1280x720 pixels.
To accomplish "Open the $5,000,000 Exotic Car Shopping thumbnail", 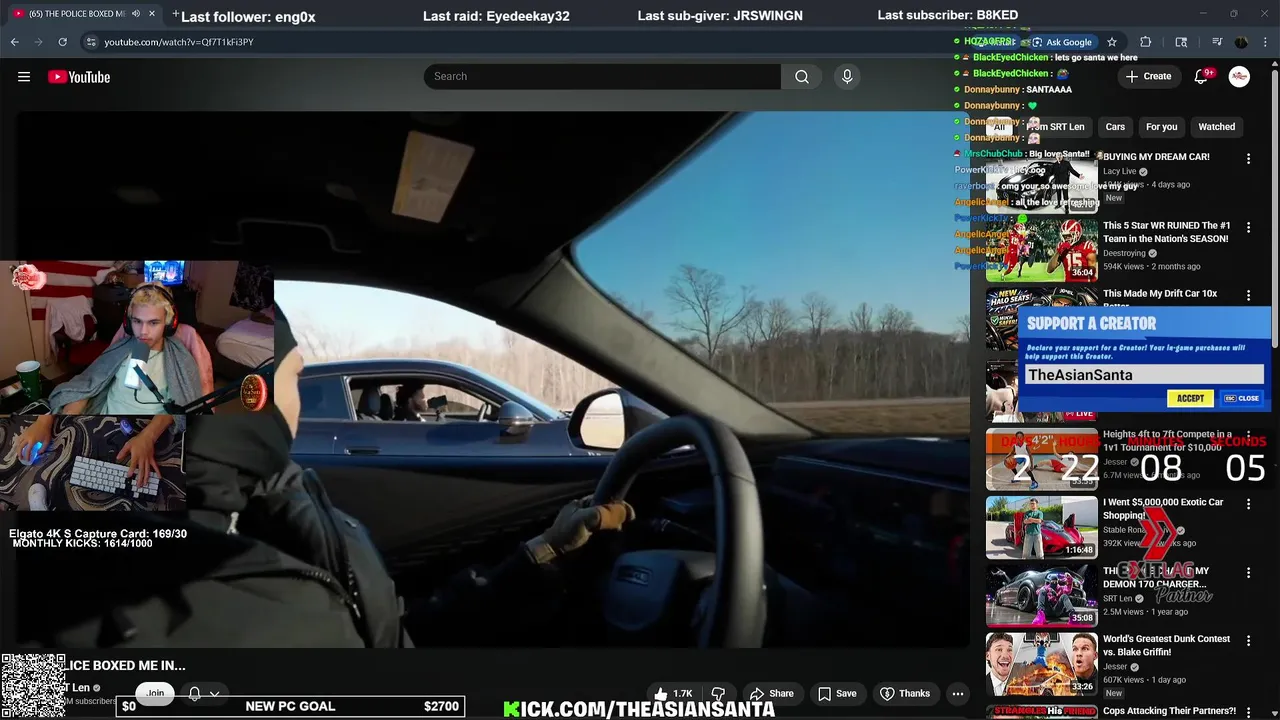I will click(1042, 527).
